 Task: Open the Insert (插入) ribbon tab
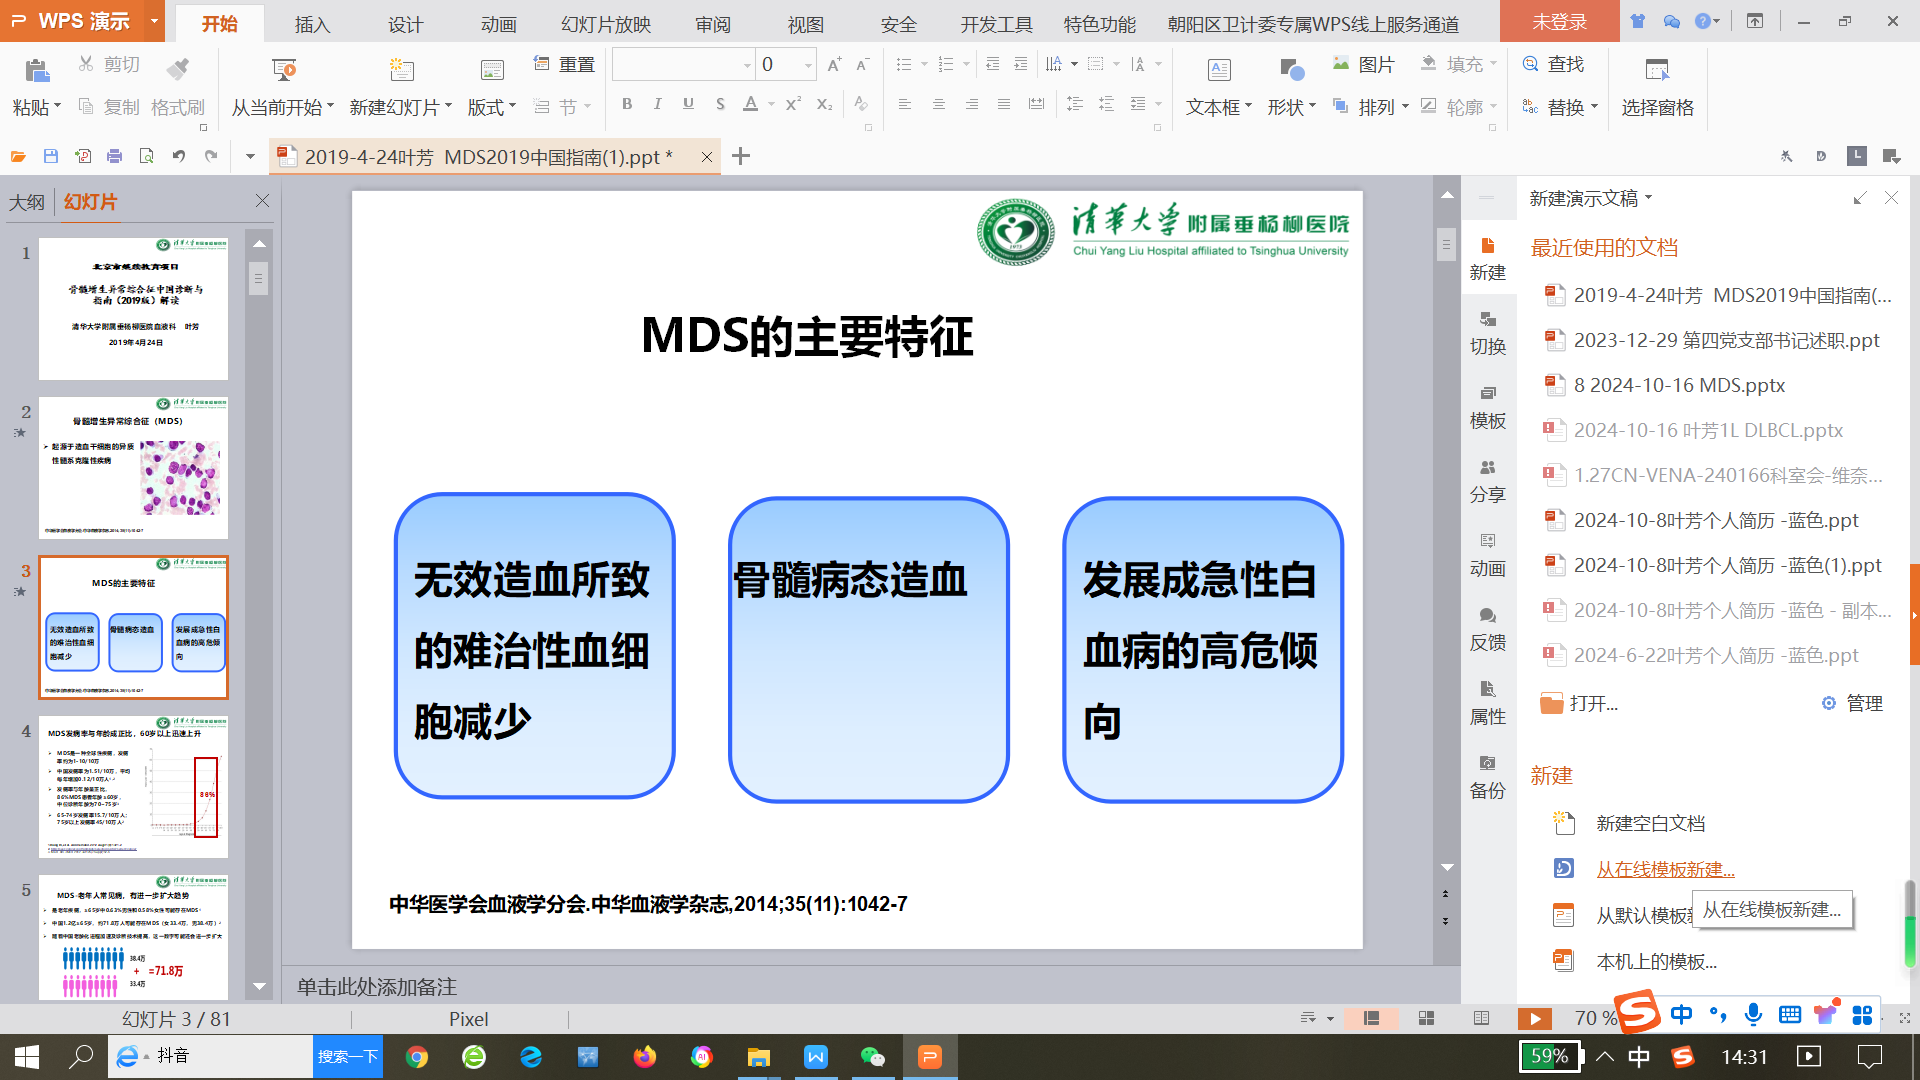pos(312,24)
